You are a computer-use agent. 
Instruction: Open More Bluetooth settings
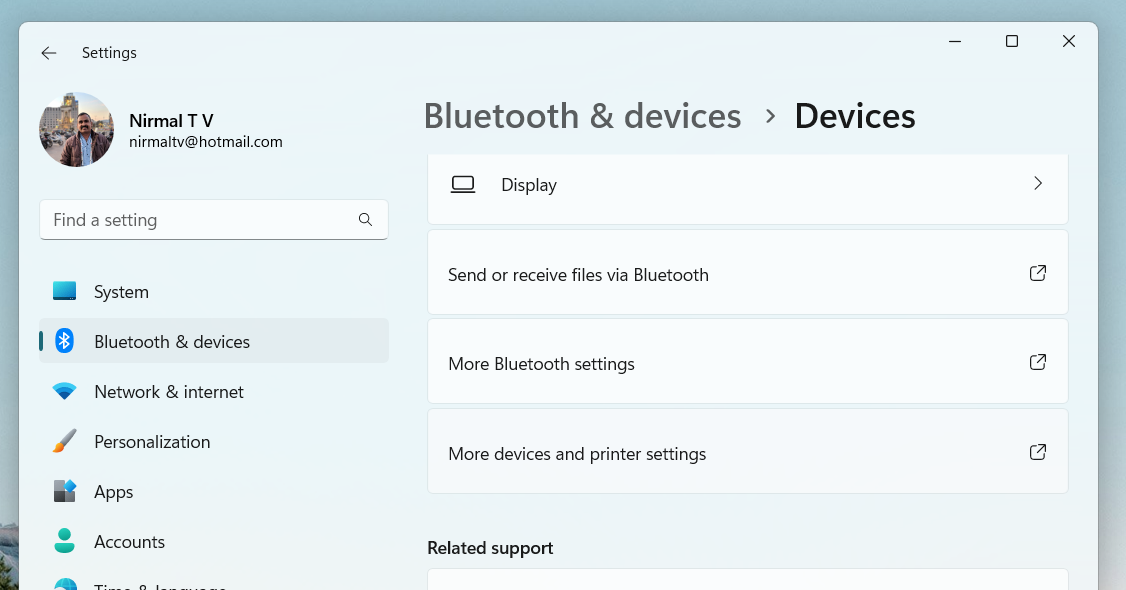748,362
